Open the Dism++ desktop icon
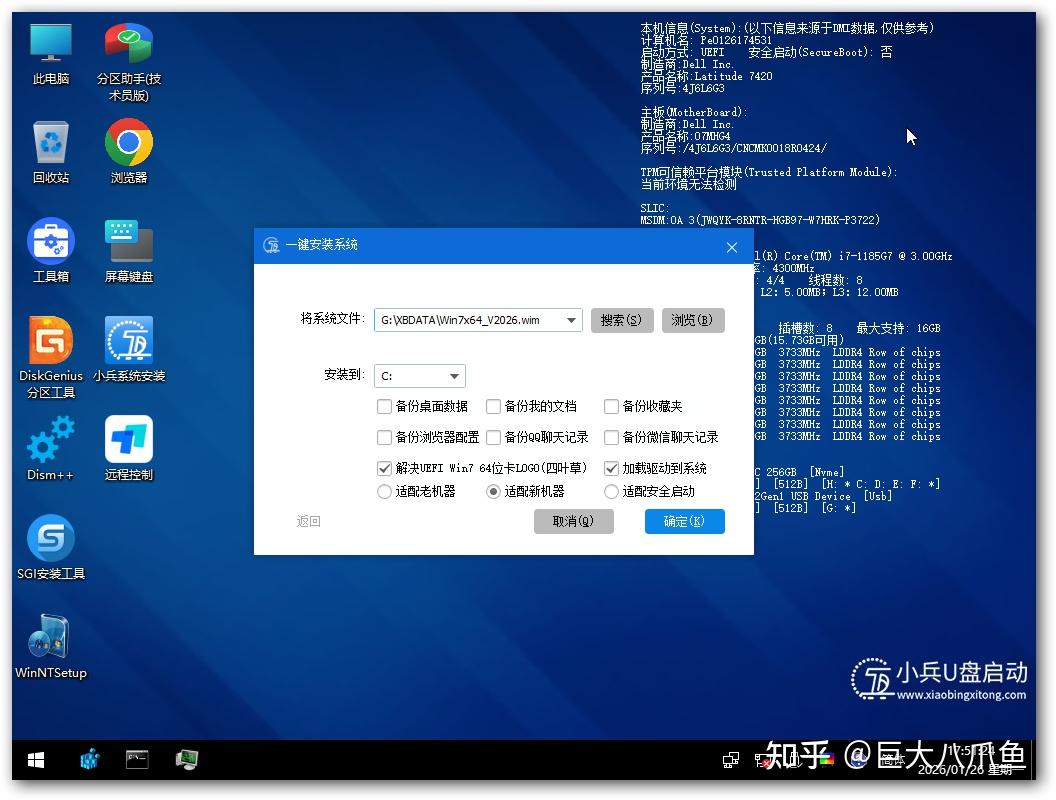1056x800 pixels. pyautogui.click(x=51, y=448)
